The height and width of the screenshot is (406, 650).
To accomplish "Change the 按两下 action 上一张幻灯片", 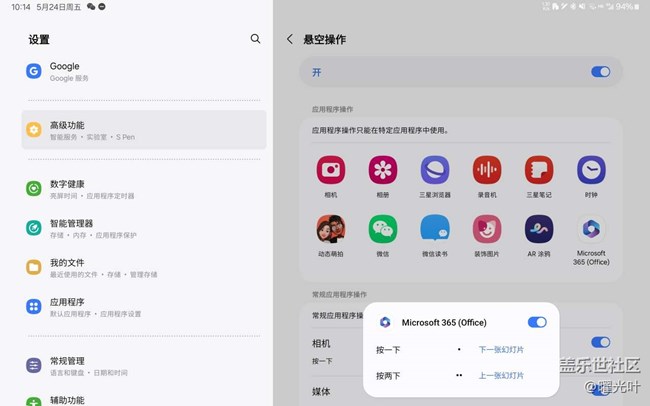I will (501, 376).
